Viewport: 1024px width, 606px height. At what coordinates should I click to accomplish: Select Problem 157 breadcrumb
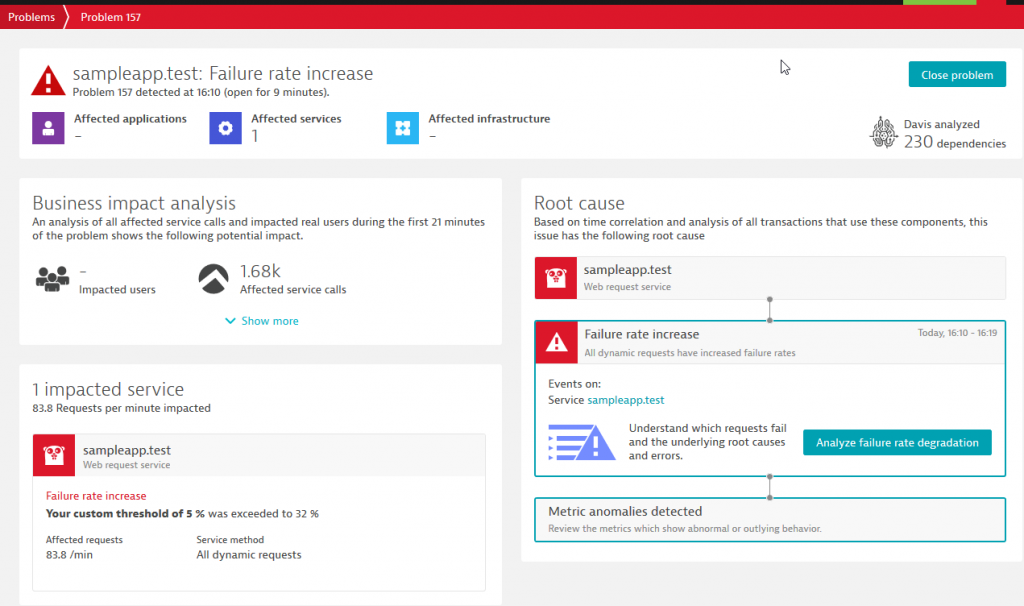111,17
